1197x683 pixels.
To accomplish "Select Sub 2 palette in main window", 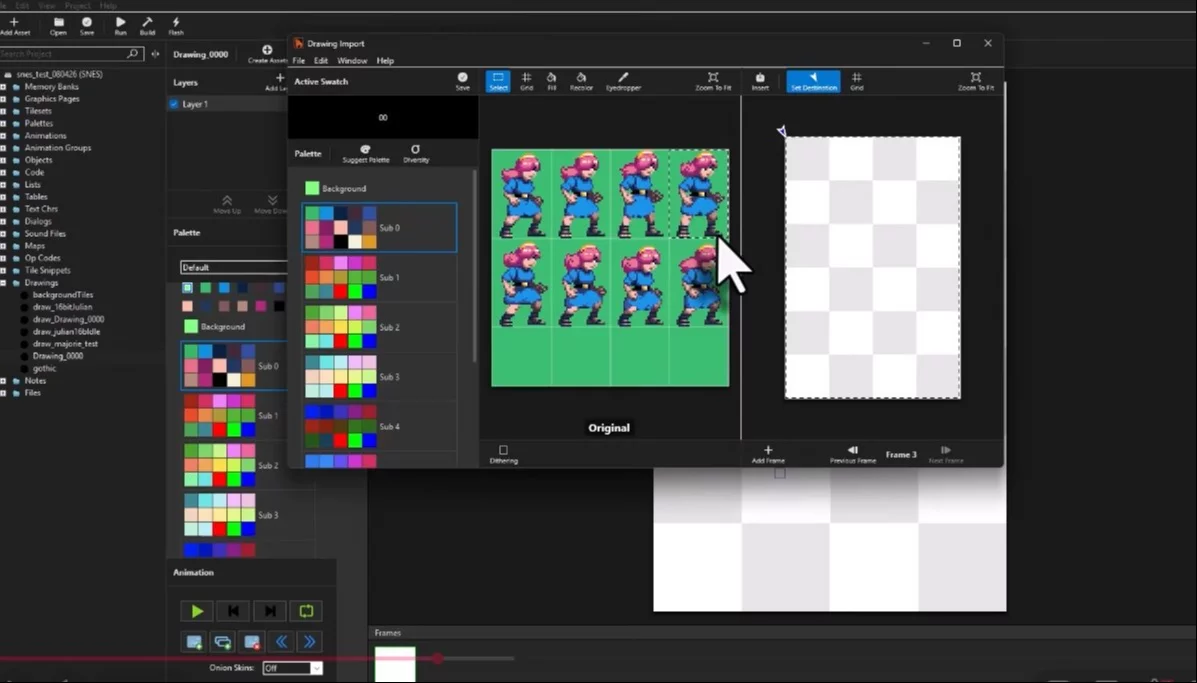I will [232, 466].
